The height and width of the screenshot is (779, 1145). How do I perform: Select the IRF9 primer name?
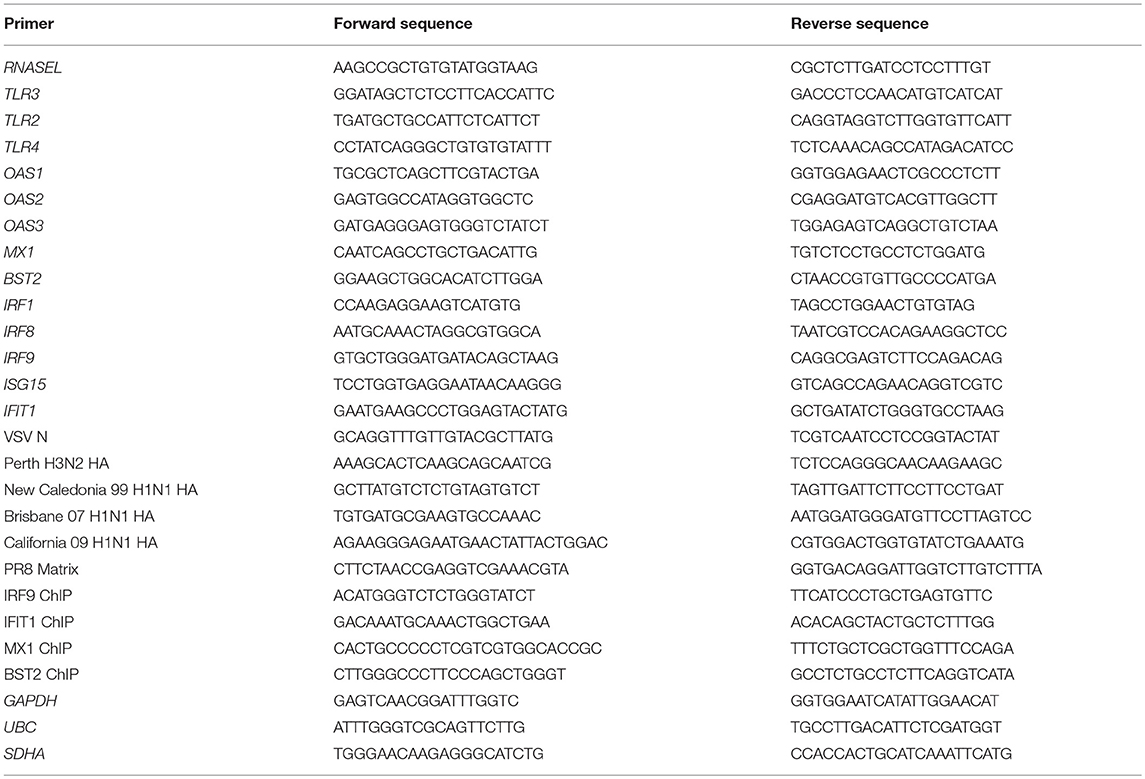pyautogui.click(x=19, y=358)
